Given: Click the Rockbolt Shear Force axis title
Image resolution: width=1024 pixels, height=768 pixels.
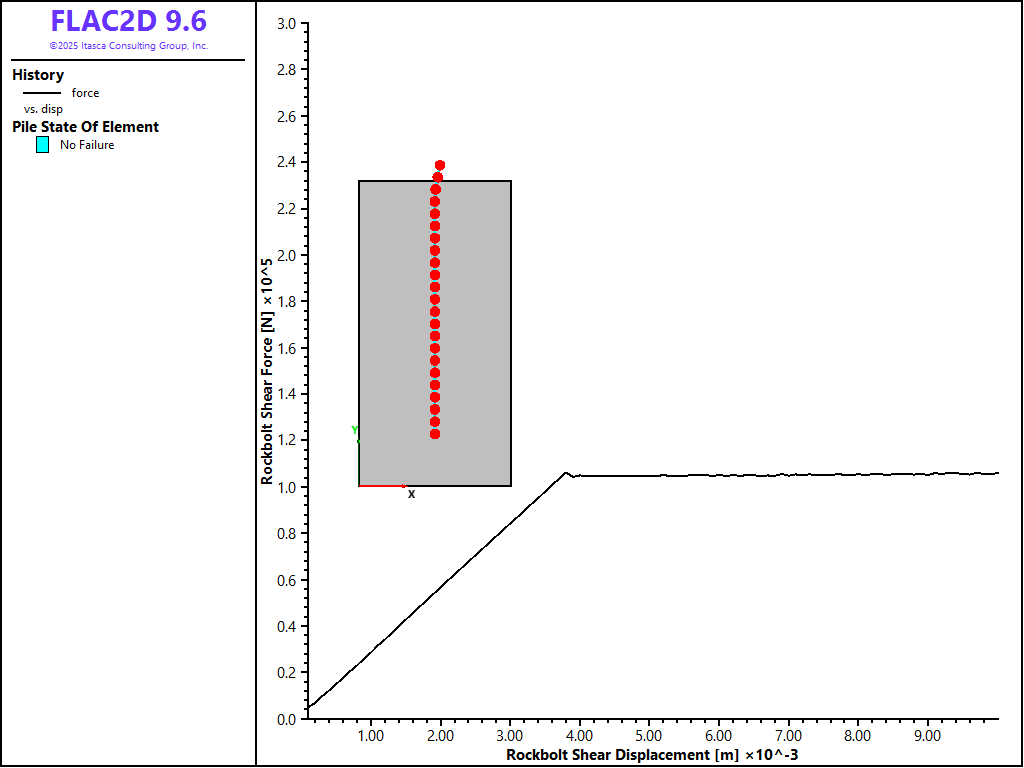Looking at the screenshot, I should pyautogui.click(x=268, y=371).
